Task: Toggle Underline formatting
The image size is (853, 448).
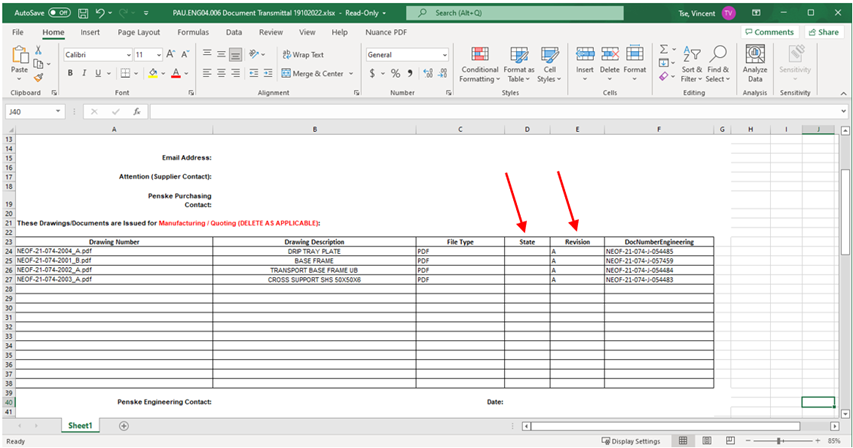Action: tap(98, 73)
